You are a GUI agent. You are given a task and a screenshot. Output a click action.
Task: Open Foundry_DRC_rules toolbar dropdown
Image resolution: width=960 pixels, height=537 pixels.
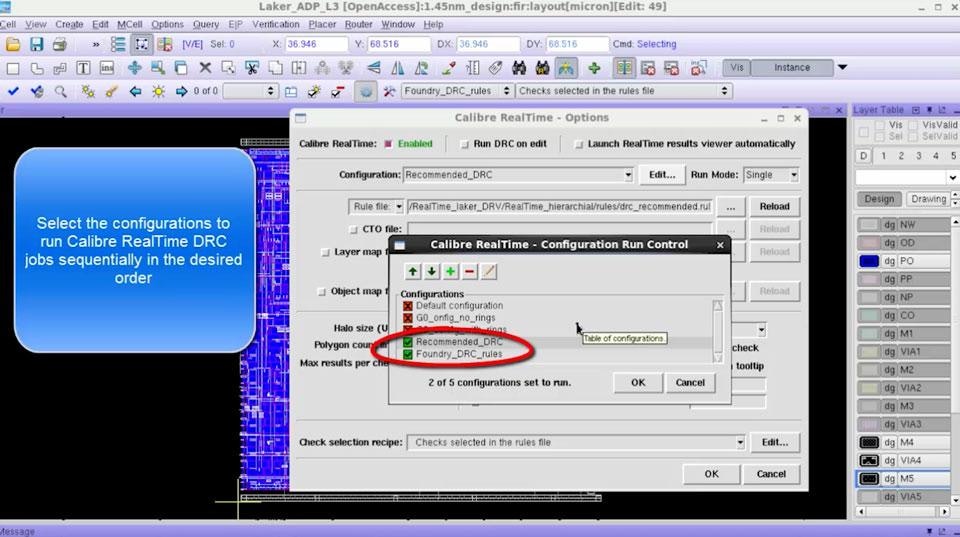tap(457, 91)
